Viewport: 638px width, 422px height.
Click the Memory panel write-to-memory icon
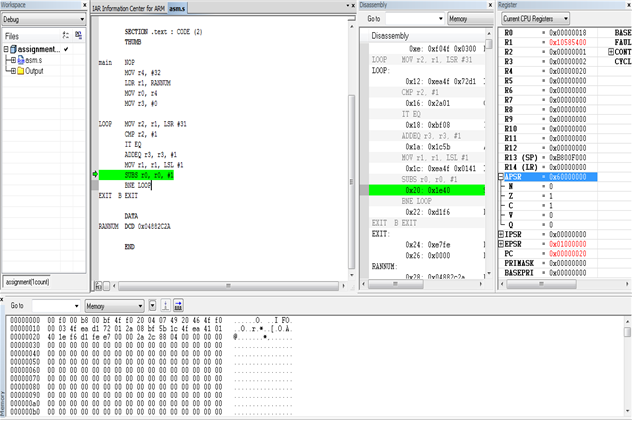pyautogui.click(x=178, y=306)
